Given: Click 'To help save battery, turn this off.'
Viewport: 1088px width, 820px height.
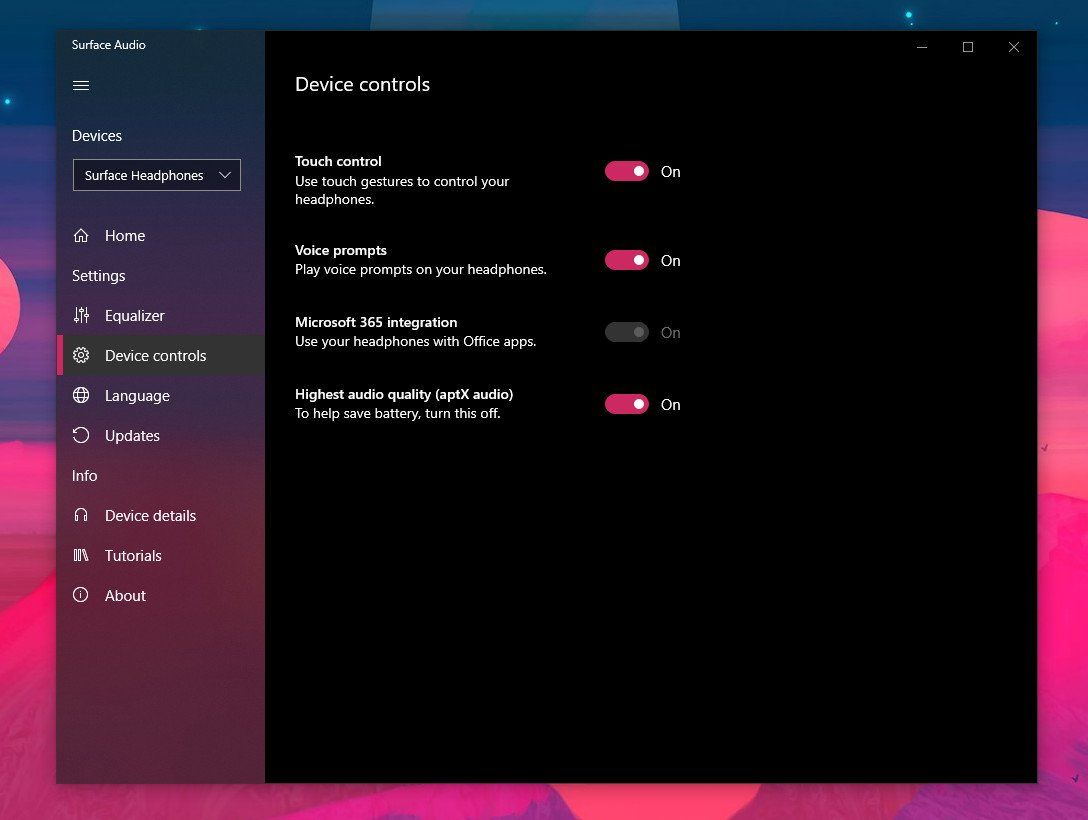Looking at the screenshot, I should tap(398, 413).
